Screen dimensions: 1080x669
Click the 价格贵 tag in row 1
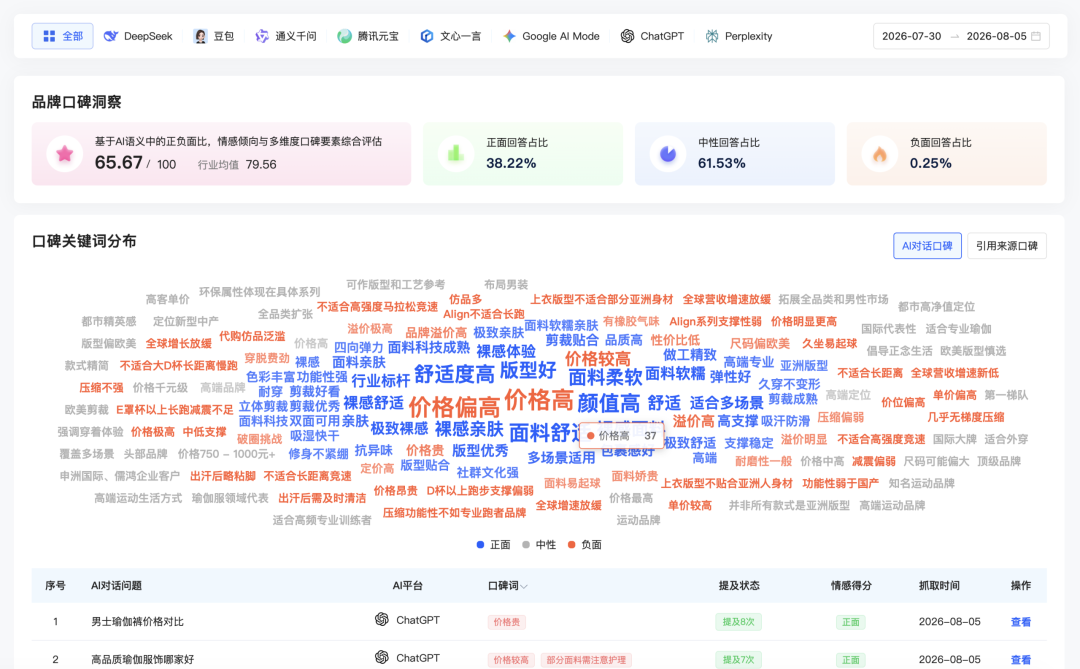pyautogui.click(x=506, y=622)
